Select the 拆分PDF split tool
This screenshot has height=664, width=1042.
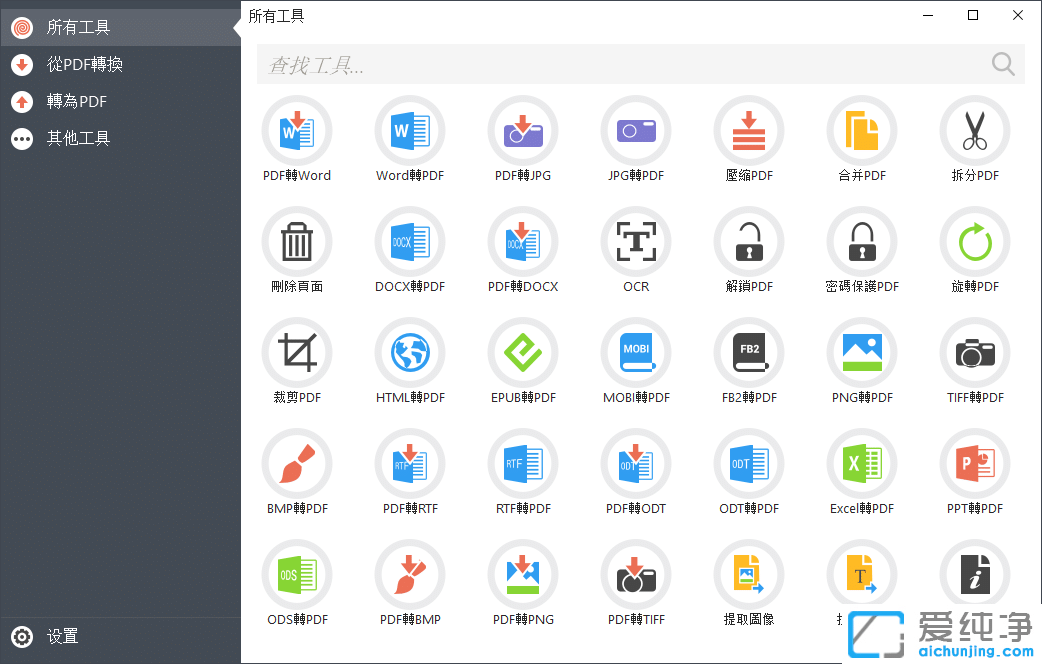pos(975,140)
